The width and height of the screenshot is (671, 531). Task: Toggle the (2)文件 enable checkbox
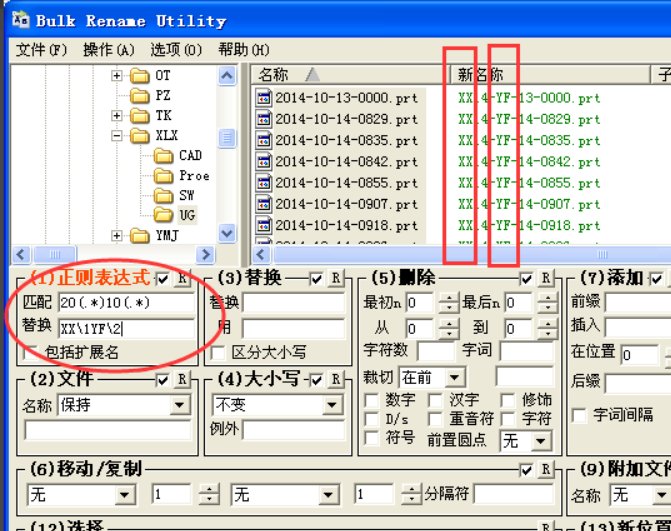[x=163, y=380]
